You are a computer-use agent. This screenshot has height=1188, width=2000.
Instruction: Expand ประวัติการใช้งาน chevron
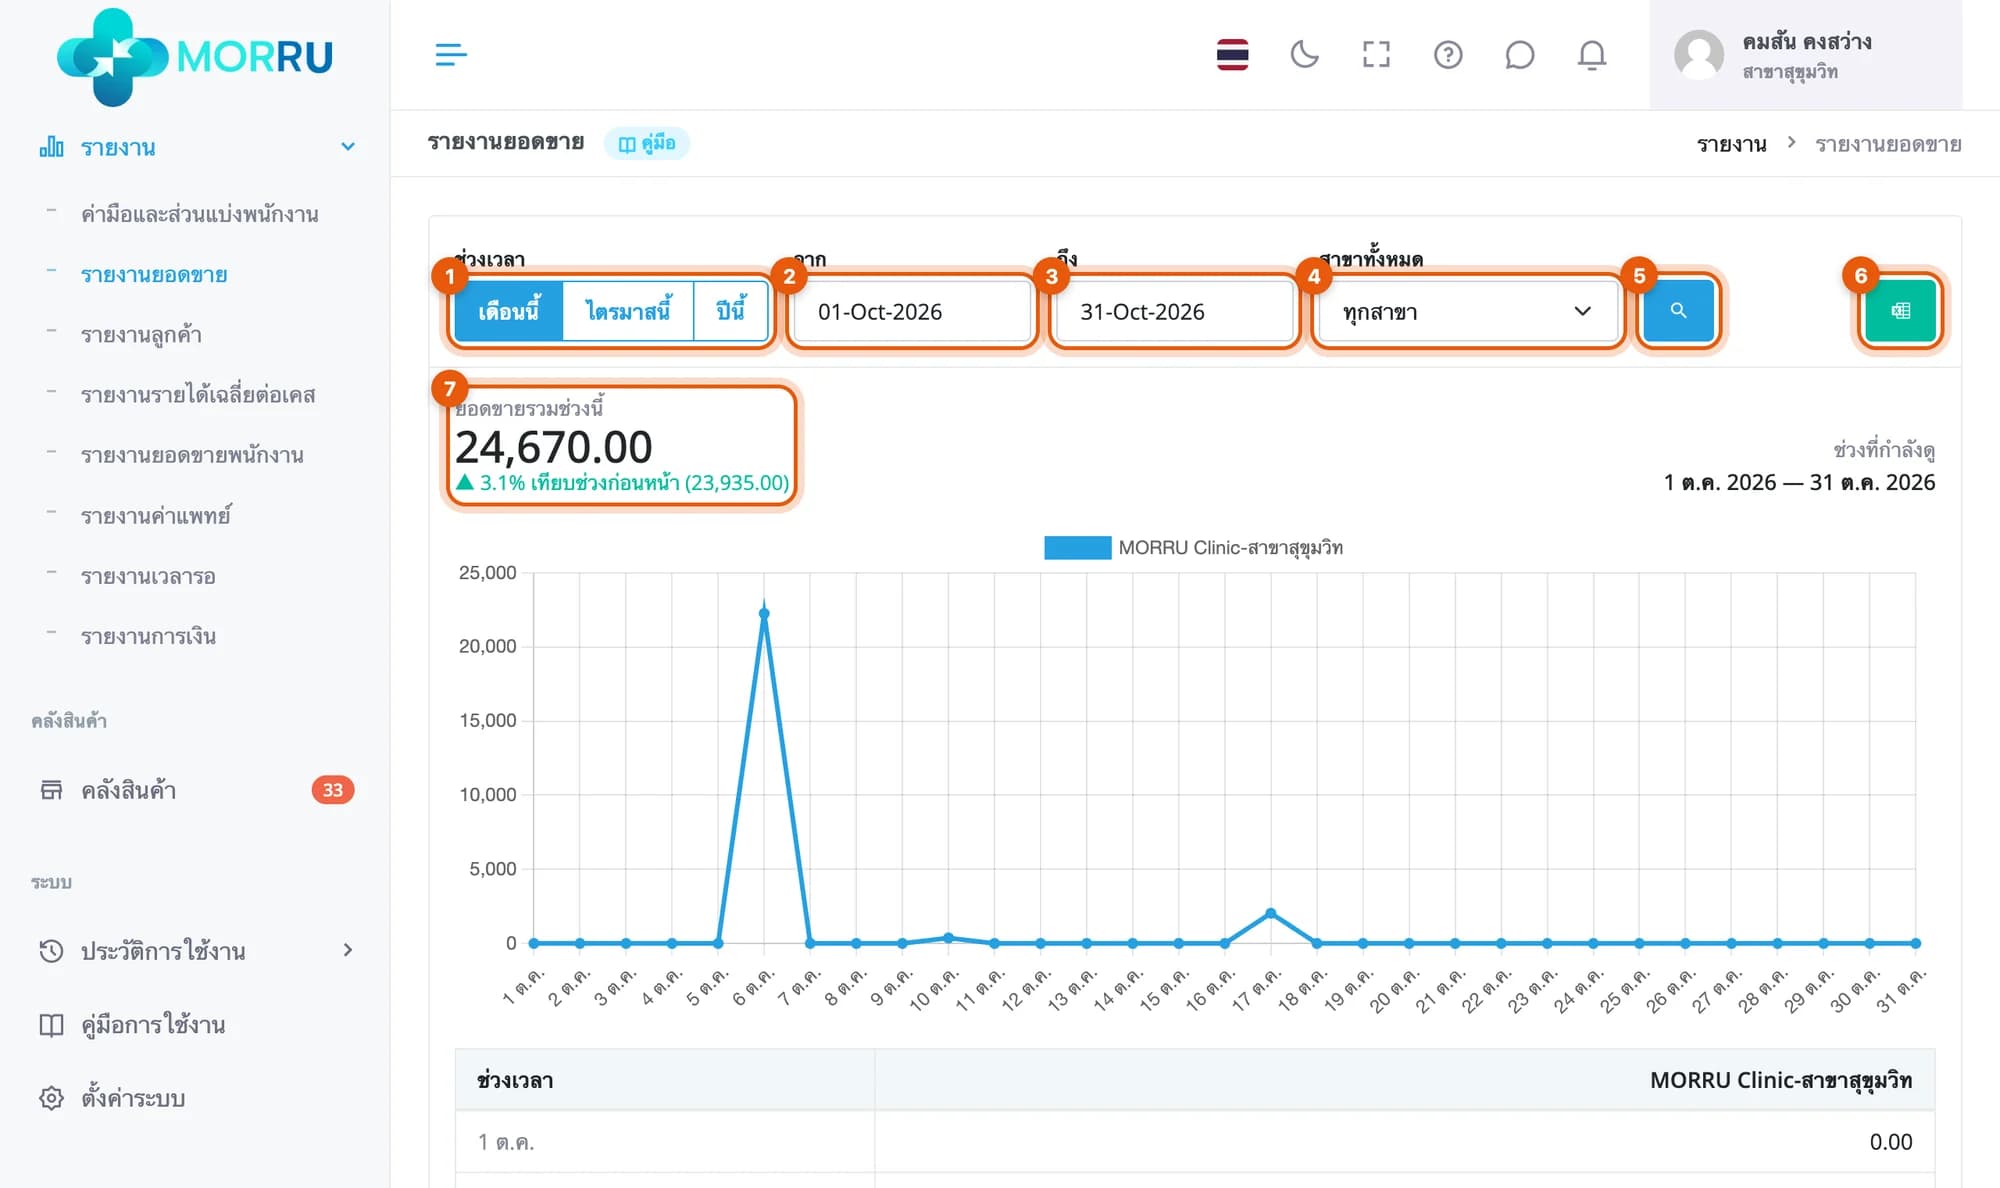(x=348, y=950)
